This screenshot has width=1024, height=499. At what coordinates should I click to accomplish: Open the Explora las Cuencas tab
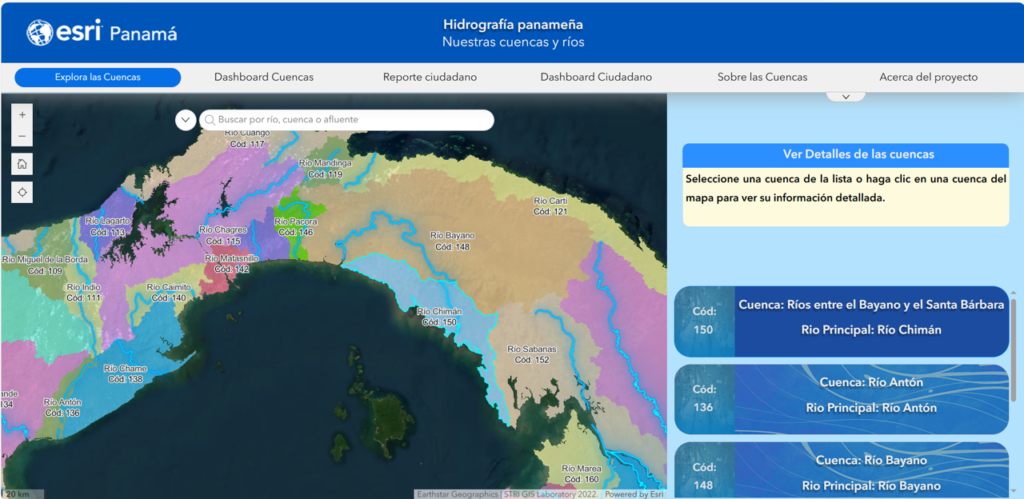click(x=98, y=77)
